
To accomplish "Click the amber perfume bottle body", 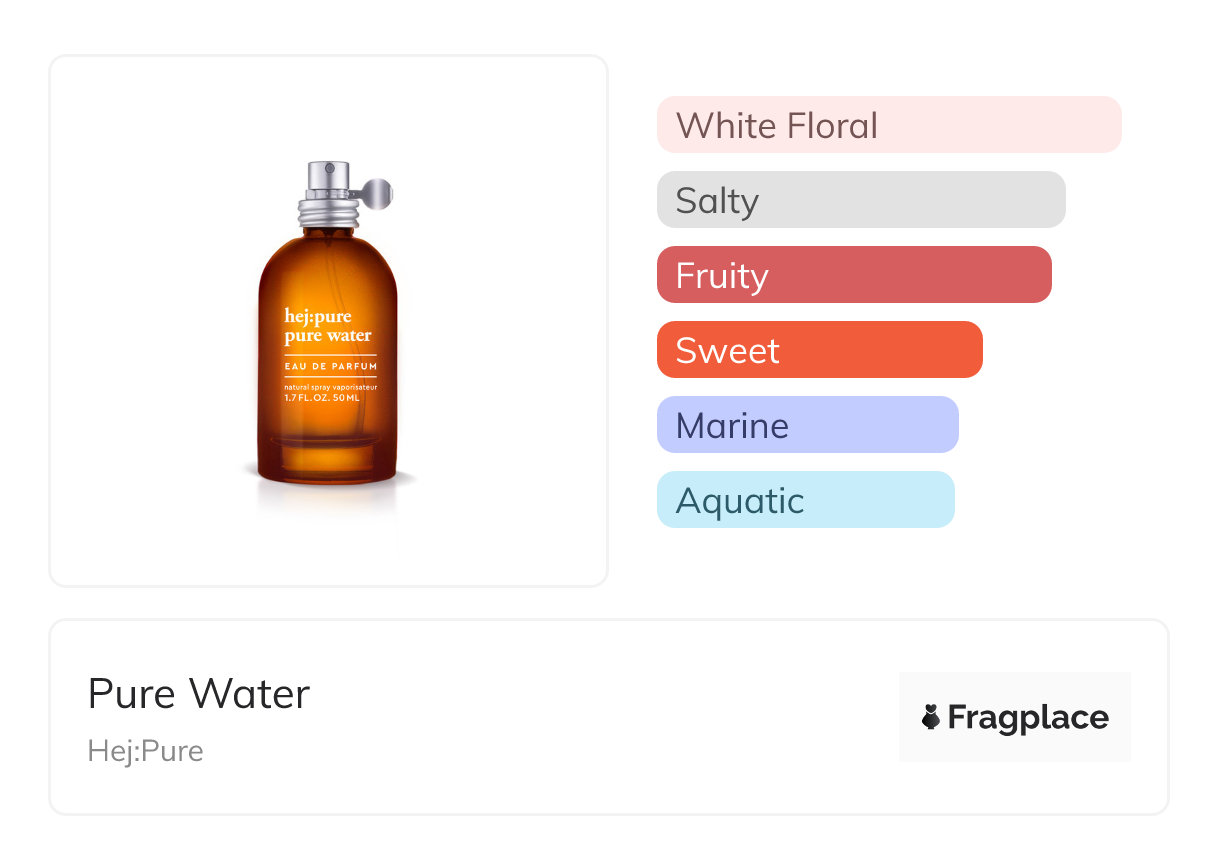I will click(x=327, y=440).
